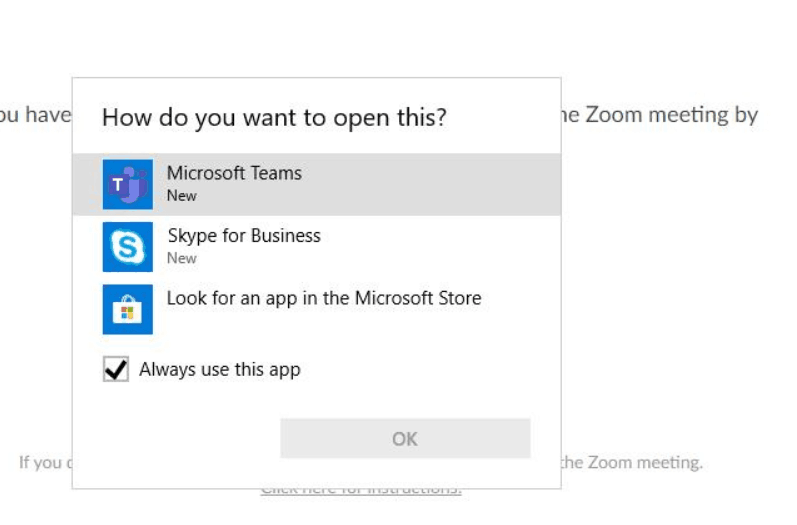The width and height of the screenshot is (797, 525).
Task: Choose "Skype for Business" app name text
Action: tap(244, 236)
